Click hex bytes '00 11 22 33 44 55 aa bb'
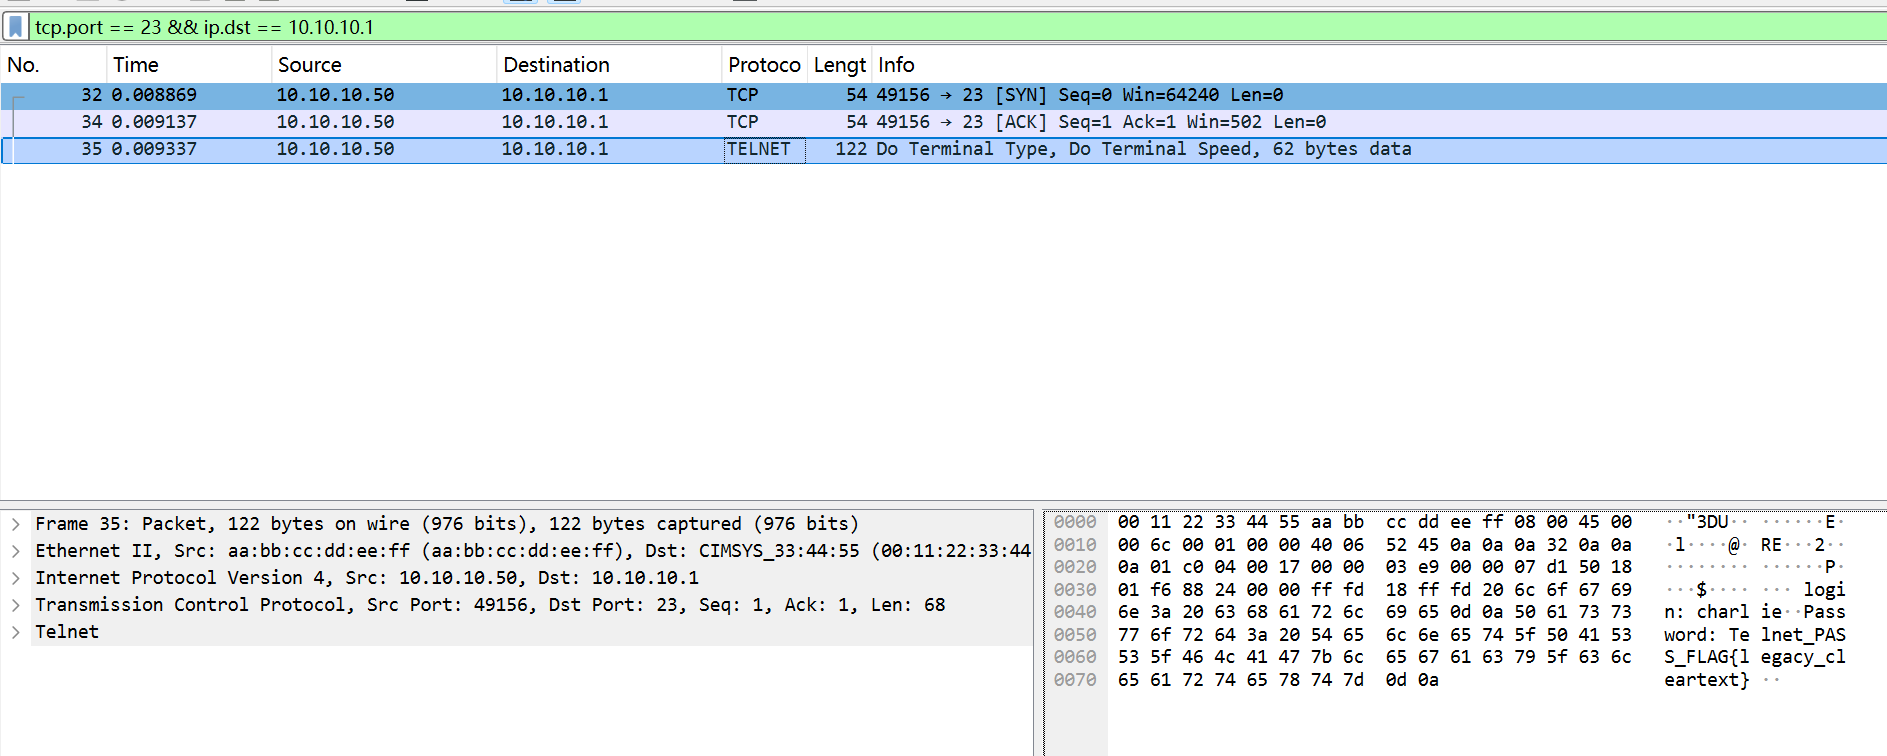This screenshot has width=1887, height=756. (x=1241, y=522)
